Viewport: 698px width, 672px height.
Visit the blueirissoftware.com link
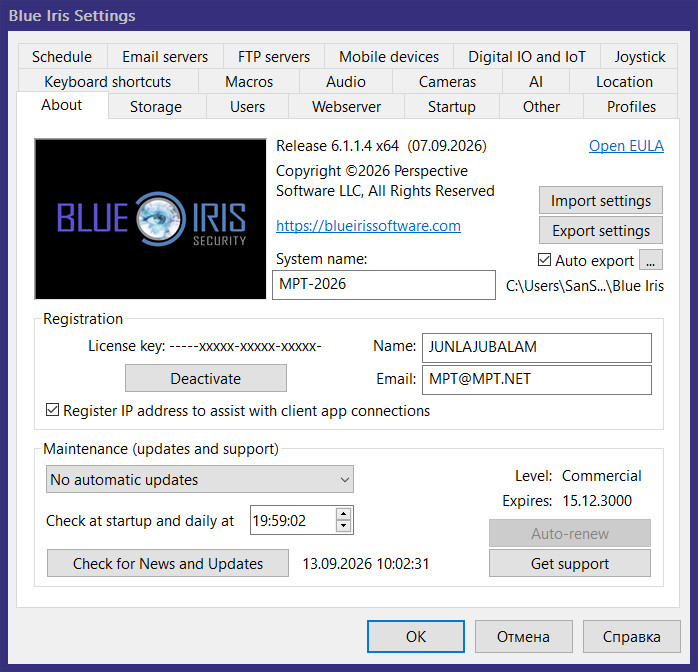368,226
